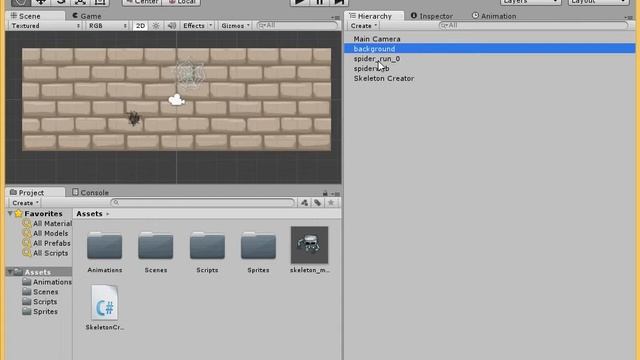The width and height of the screenshot is (640, 360).
Task: Select the Hand tool in top toolbar
Action: coord(20,2)
